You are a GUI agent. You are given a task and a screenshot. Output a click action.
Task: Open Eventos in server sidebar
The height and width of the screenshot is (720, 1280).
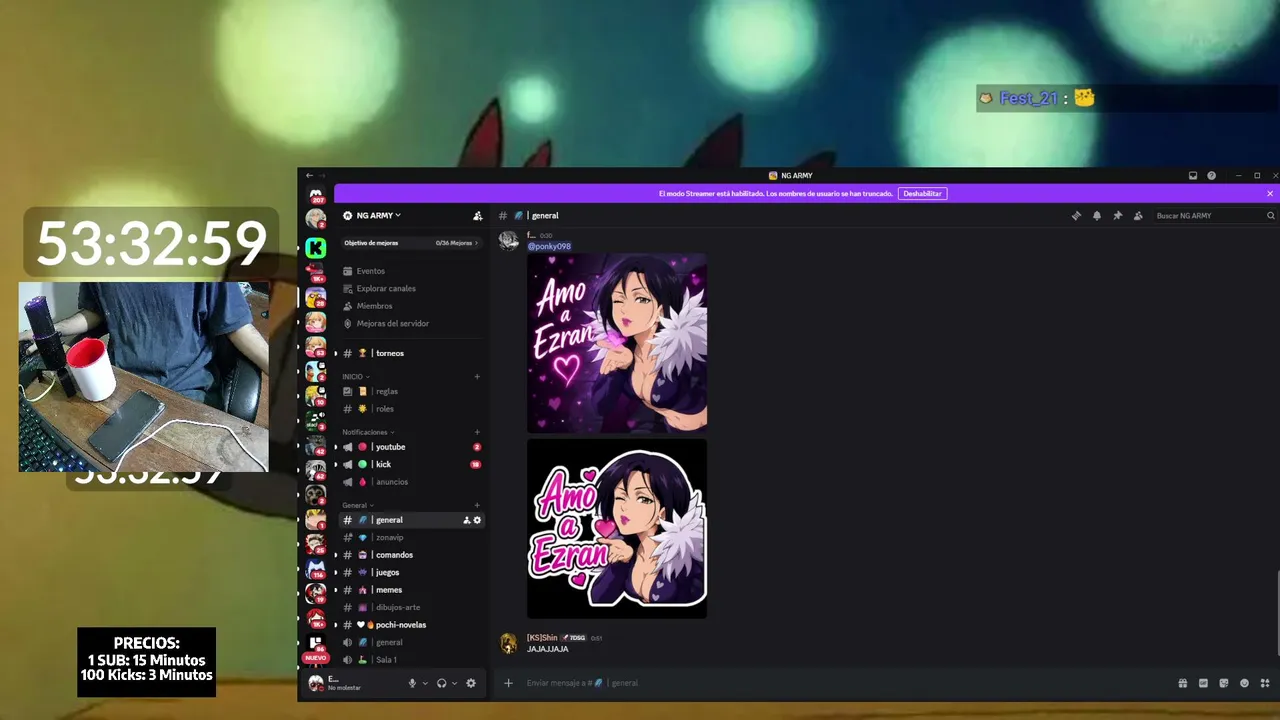coord(412,271)
